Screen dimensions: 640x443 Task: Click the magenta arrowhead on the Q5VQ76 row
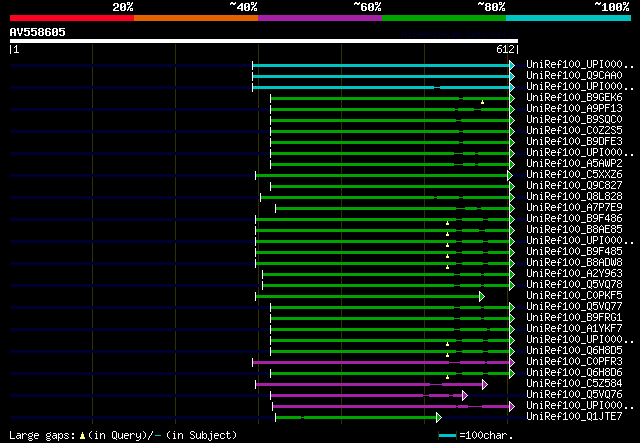tap(464, 396)
